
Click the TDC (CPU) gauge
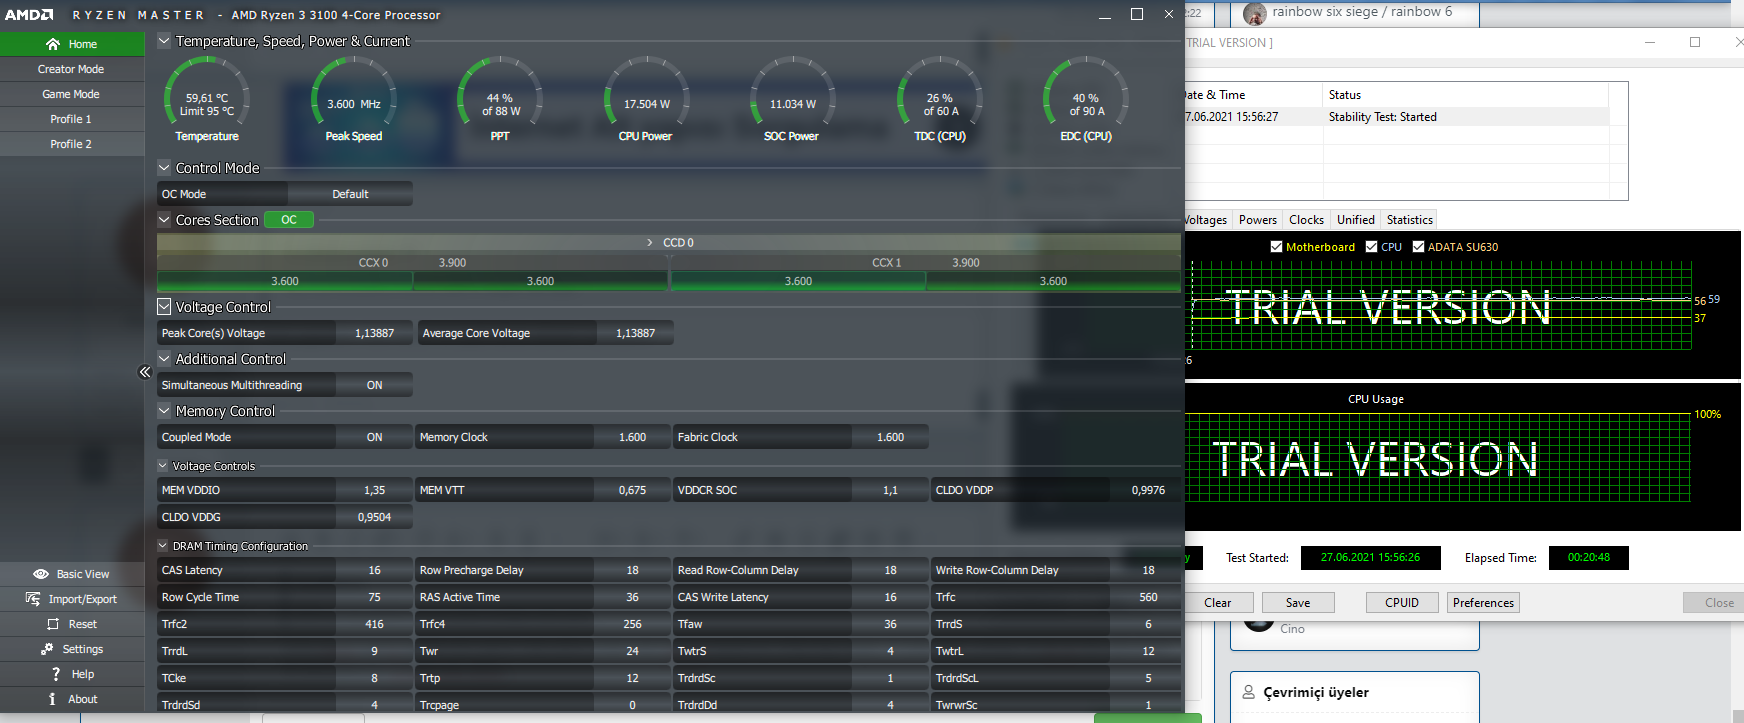click(940, 100)
